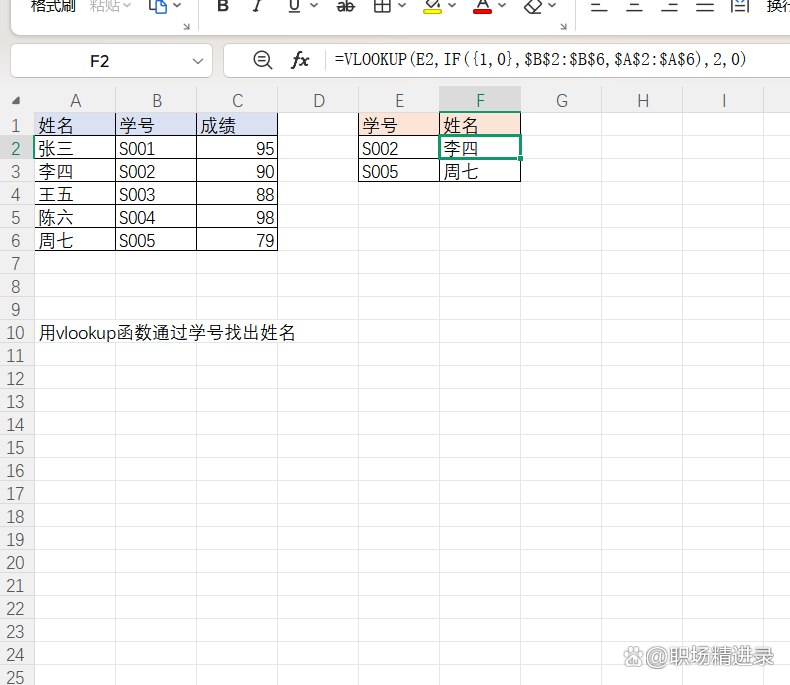Select cell B1 containing 学号
This screenshot has width=790, height=685.
click(156, 124)
